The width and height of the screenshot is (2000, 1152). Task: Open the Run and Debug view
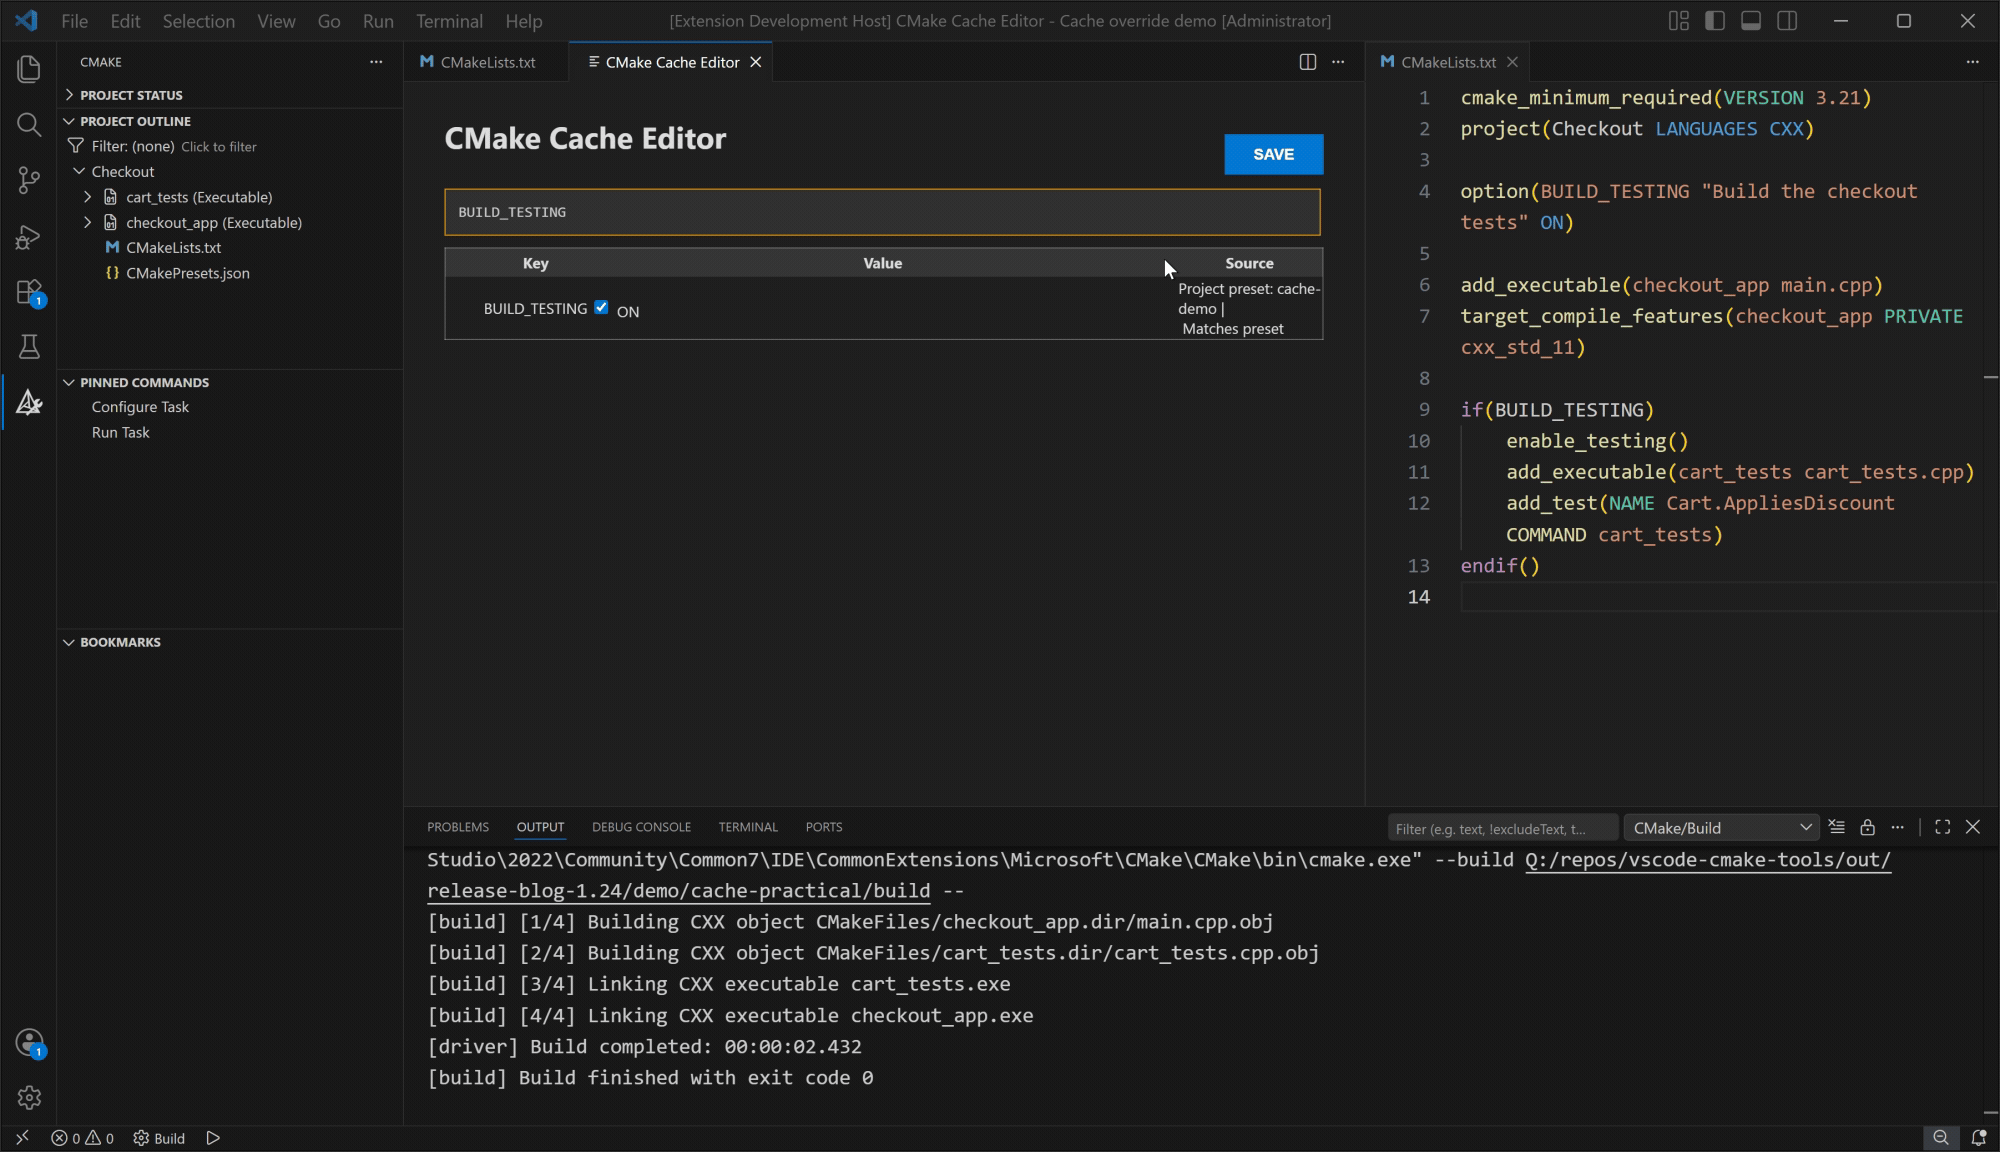click(29, 236)
